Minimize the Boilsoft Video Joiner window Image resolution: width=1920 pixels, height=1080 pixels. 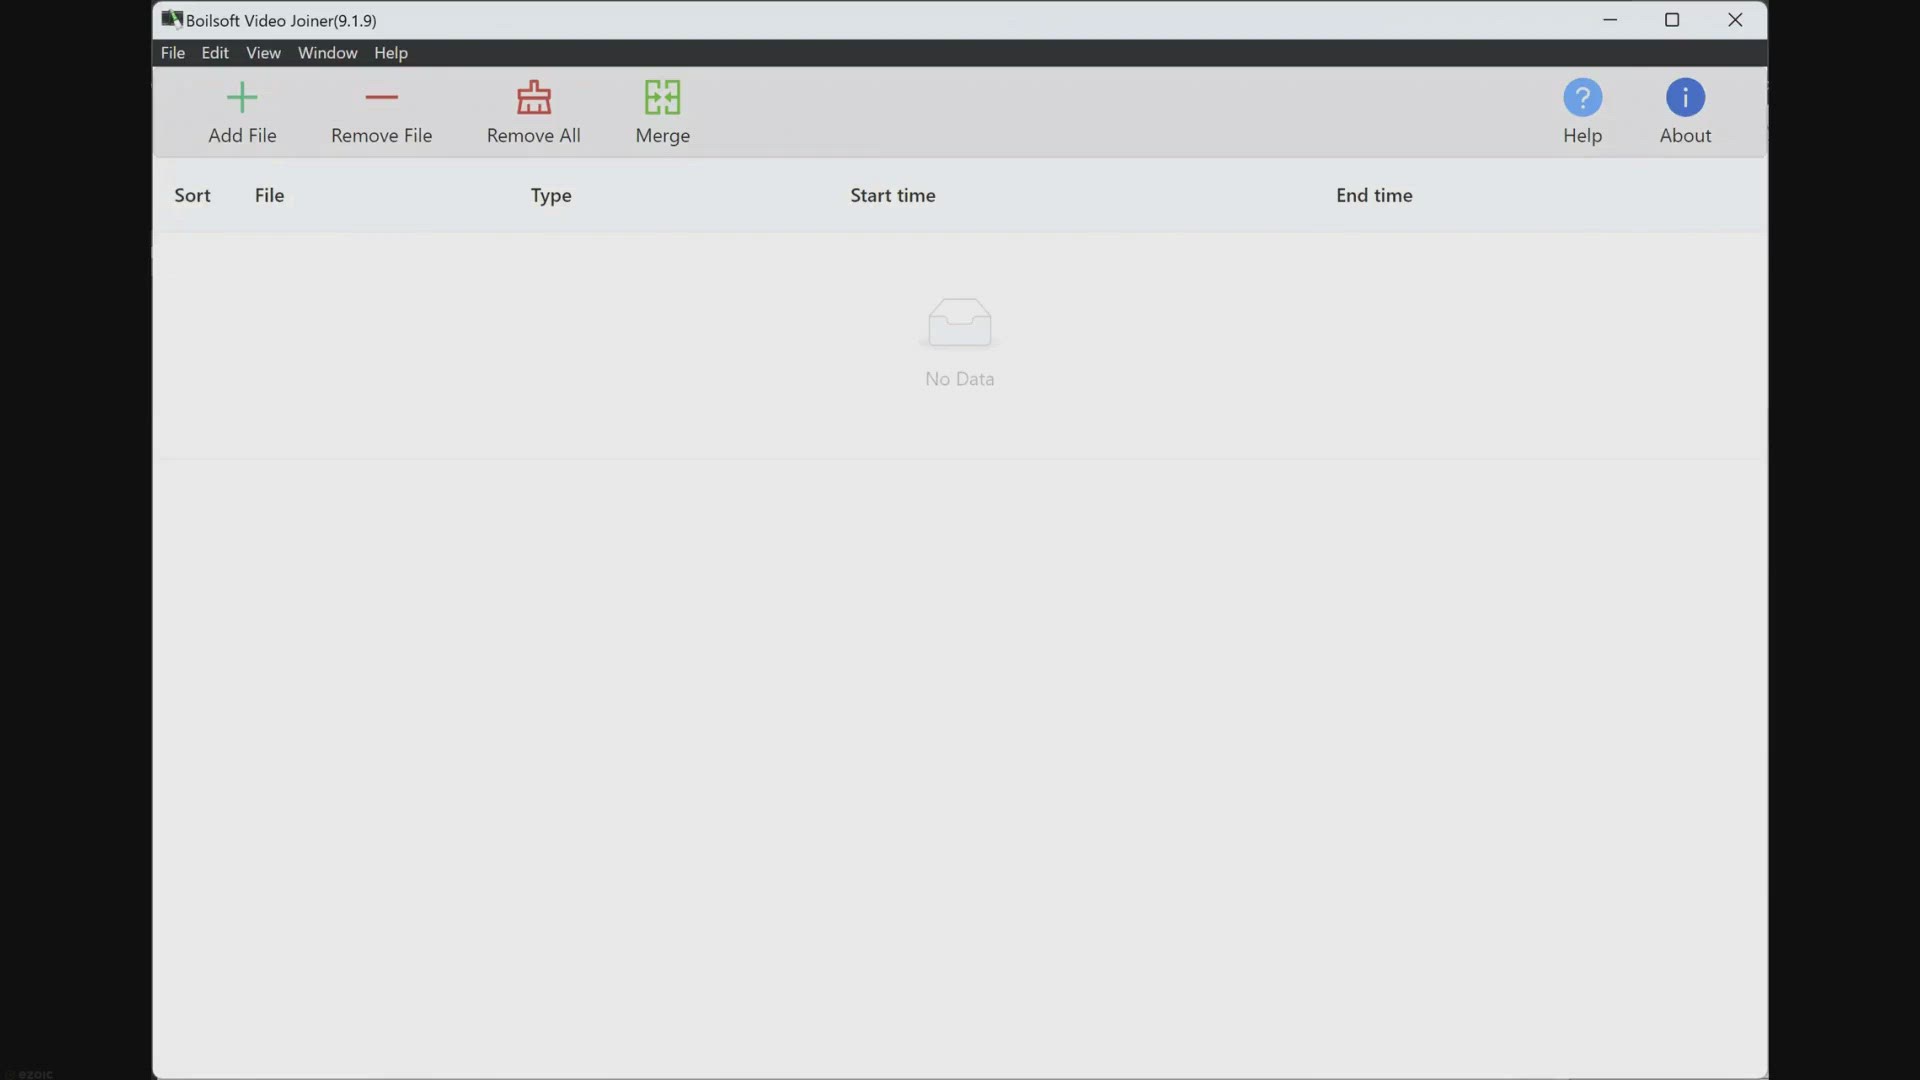coord(1610,20)
